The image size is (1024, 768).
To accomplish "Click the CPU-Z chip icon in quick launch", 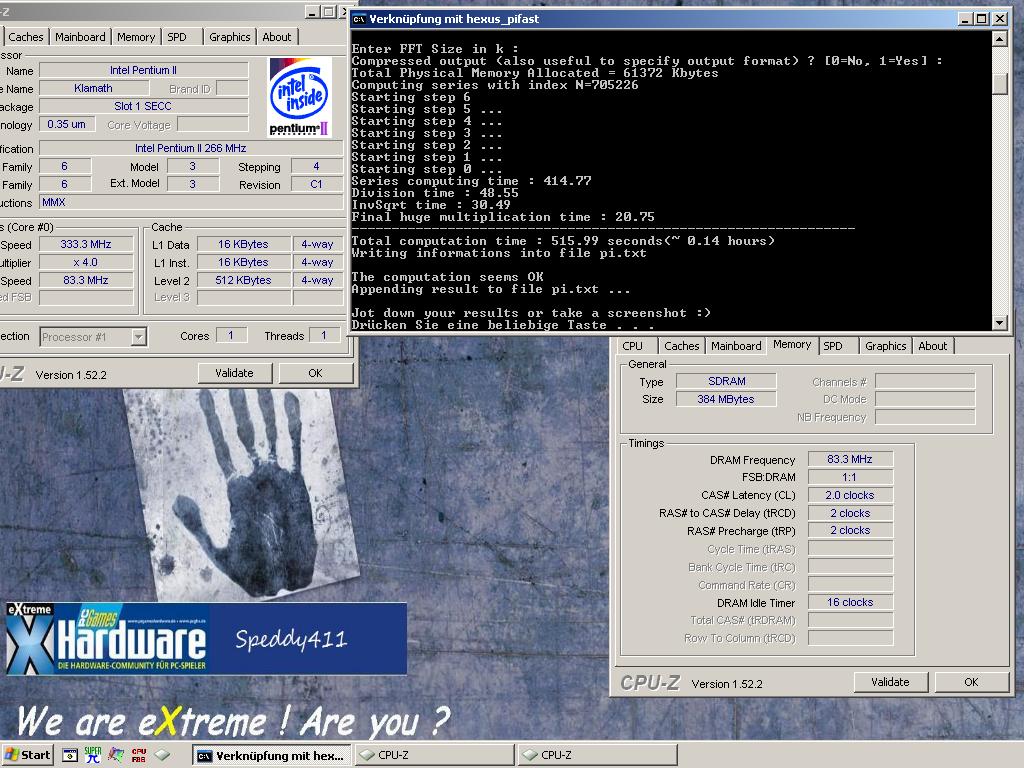I will [x=162, y=755].
